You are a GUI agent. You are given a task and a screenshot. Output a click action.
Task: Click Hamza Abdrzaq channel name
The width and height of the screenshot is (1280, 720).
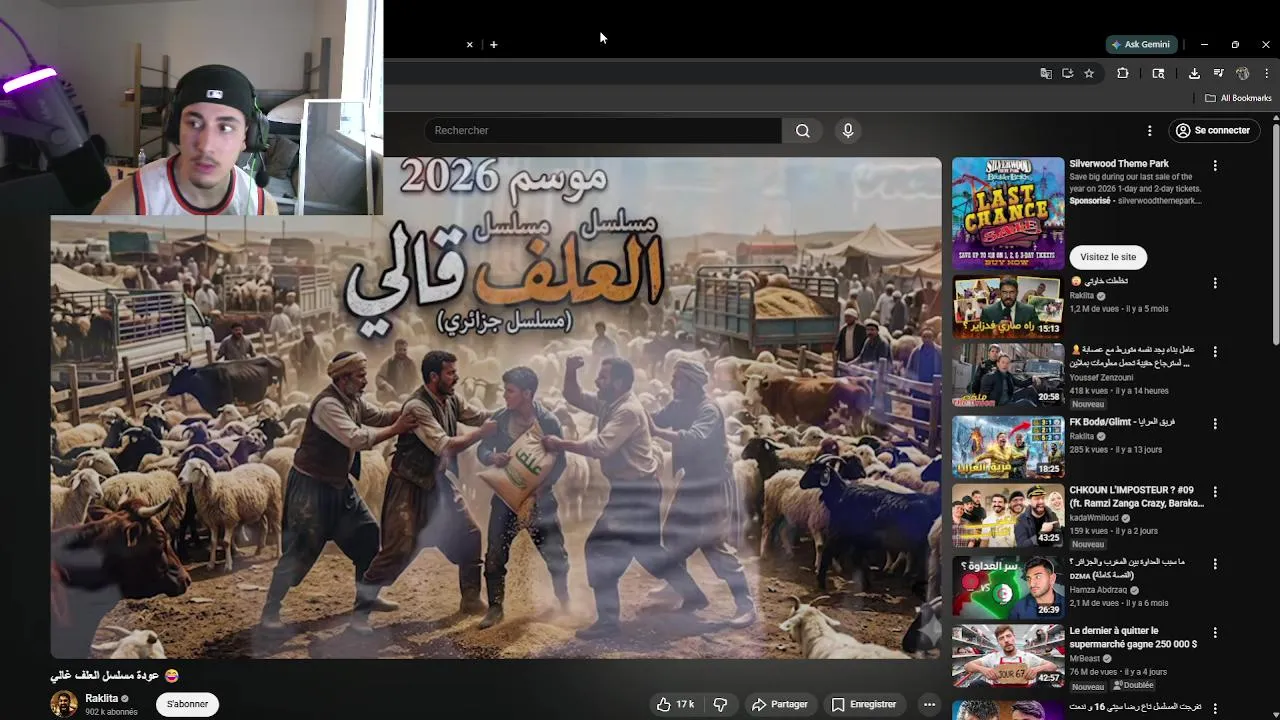(x=1097, y=590)
